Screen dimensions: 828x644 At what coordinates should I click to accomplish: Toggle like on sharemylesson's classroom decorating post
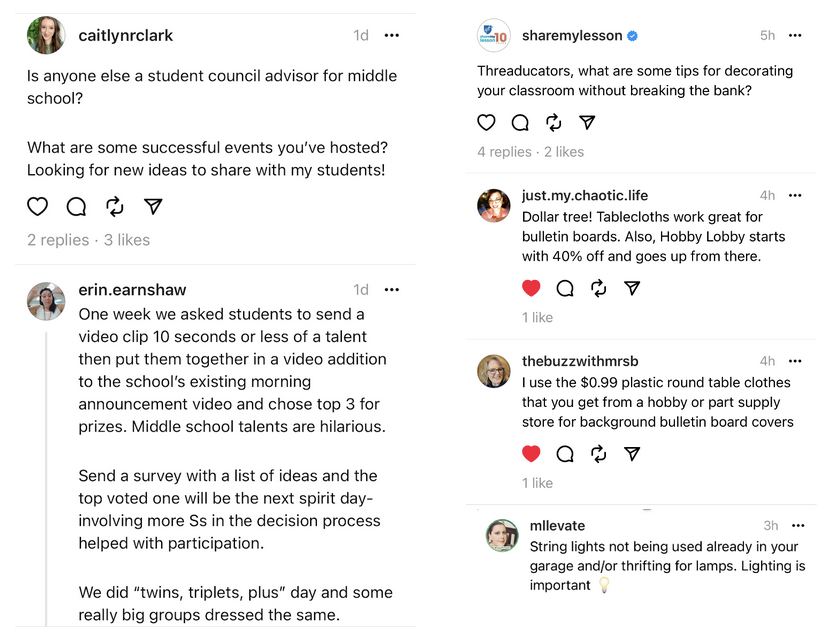point(486,122)
